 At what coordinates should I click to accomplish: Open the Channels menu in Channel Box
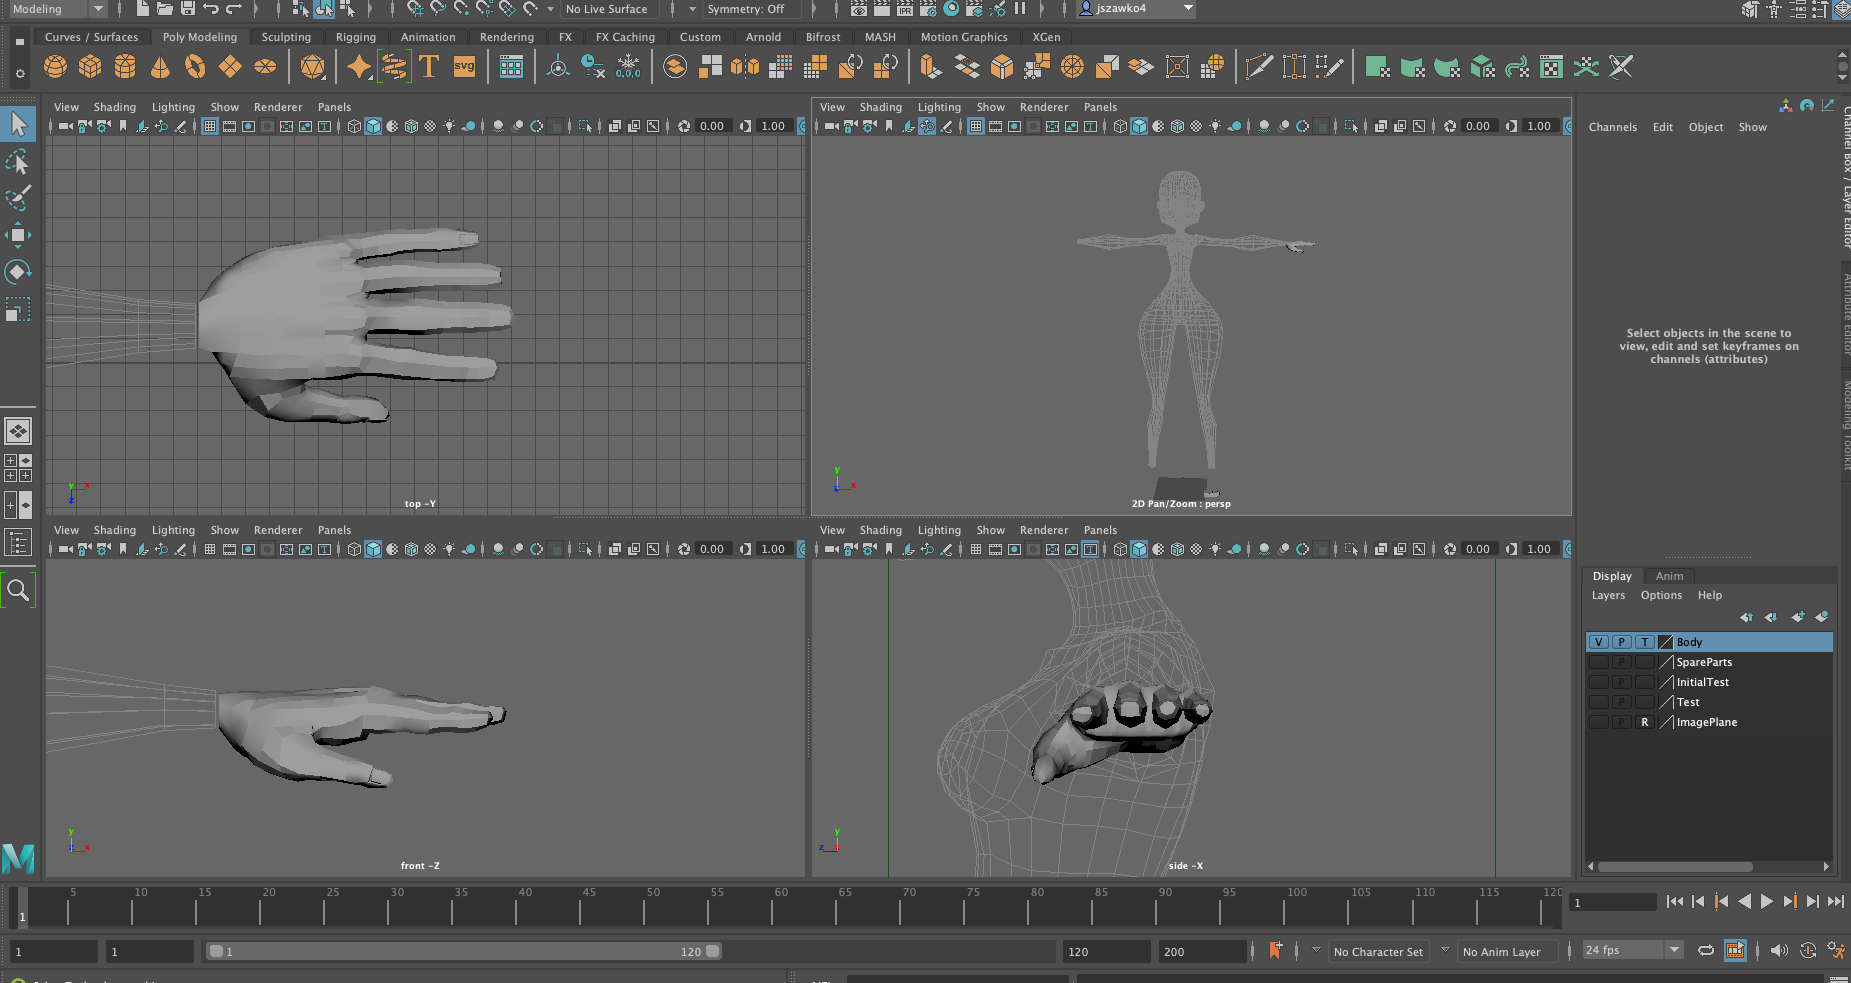pyautogui.click(x=1612, y=127)
